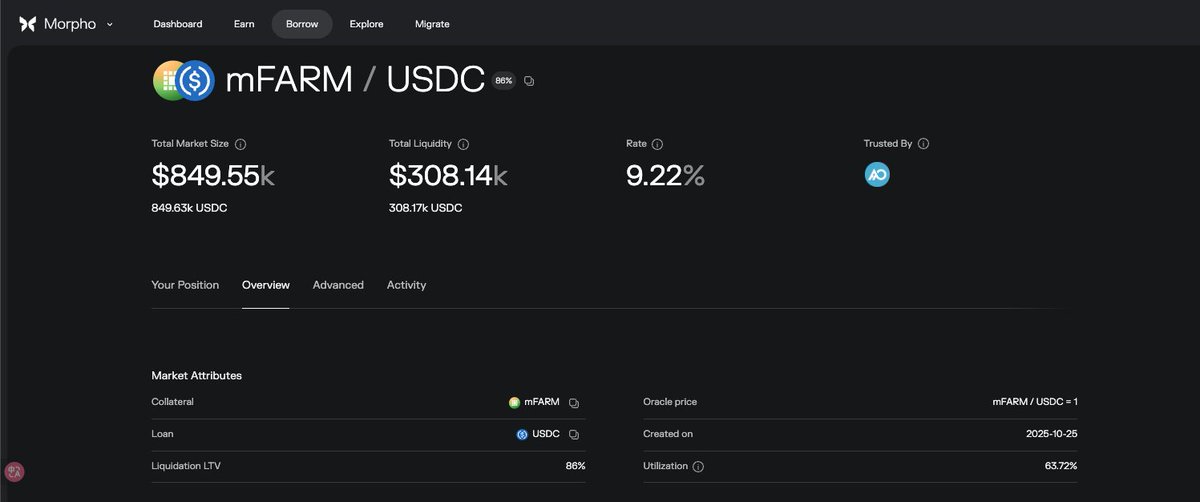The height and width of the screenshot is (502, 1200).
Task: Click the Collateral row label
Action: tap(172, 402)
